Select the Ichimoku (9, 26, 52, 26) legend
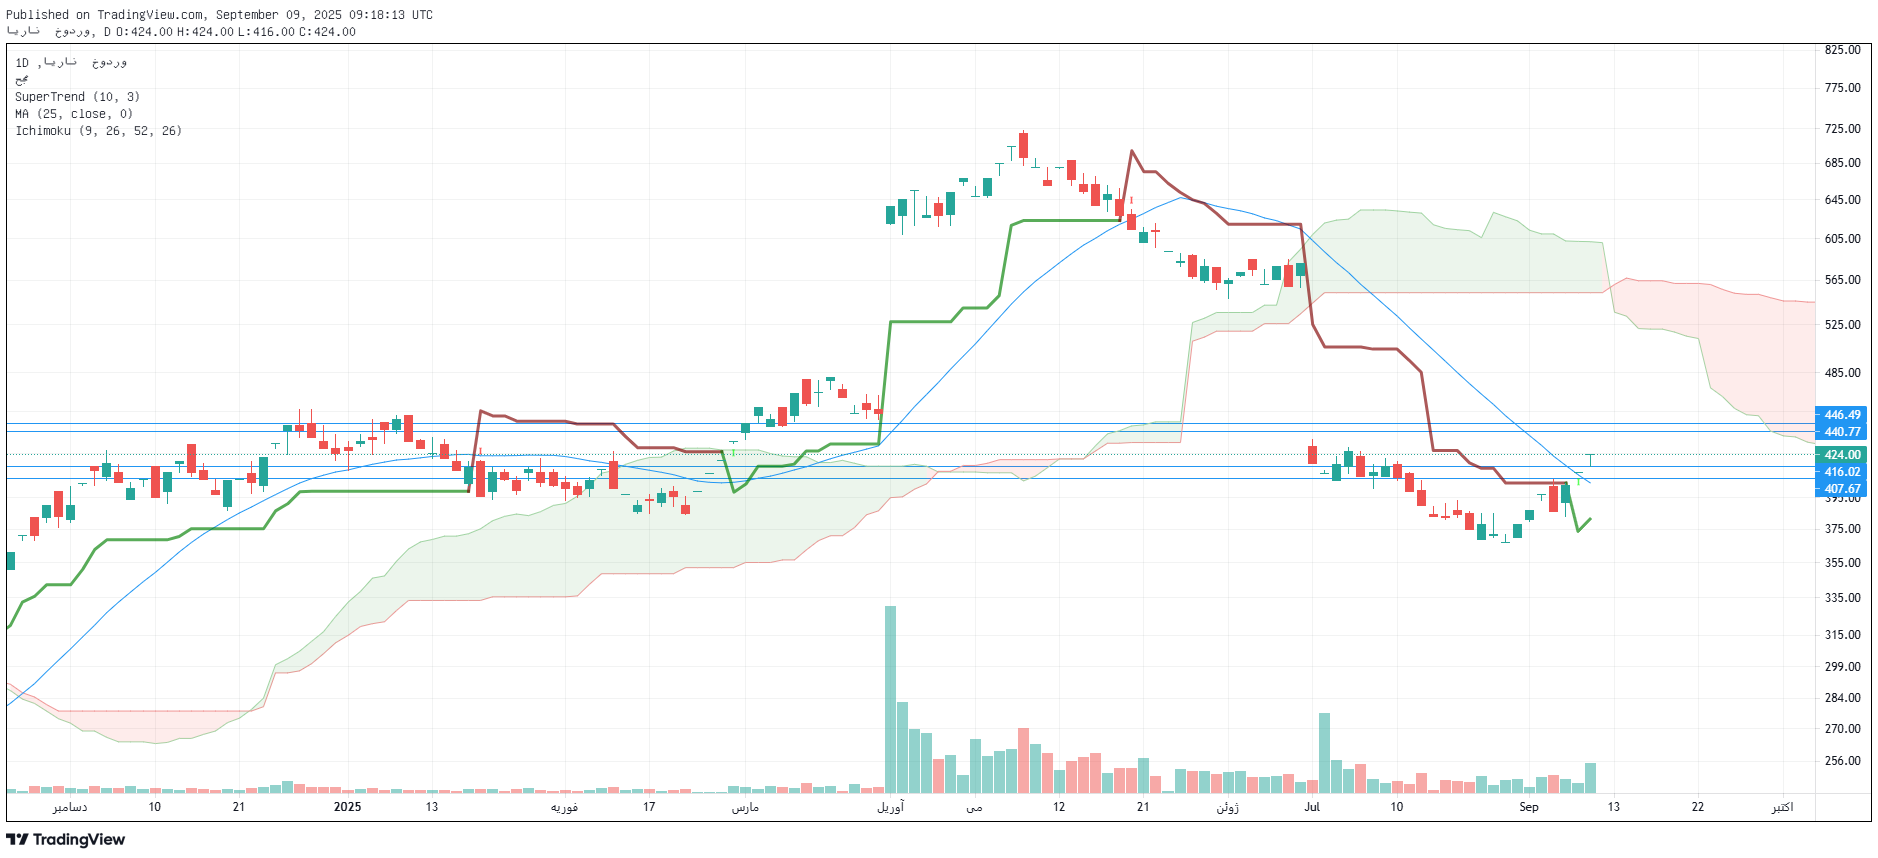This screenshot has width=1878, height=858. 98,131
